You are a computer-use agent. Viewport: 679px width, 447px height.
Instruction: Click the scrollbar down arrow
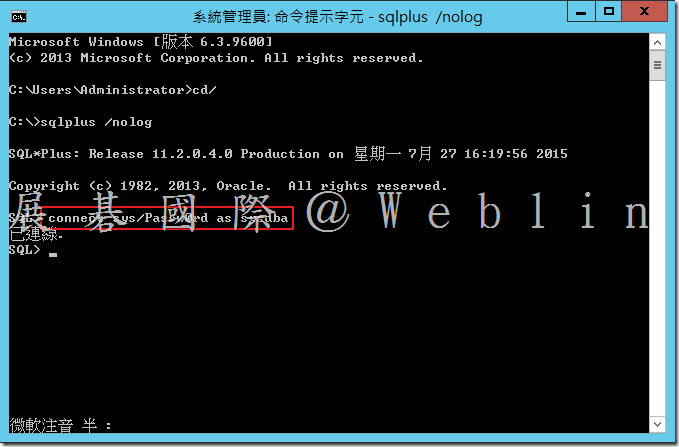pos(657,424)
